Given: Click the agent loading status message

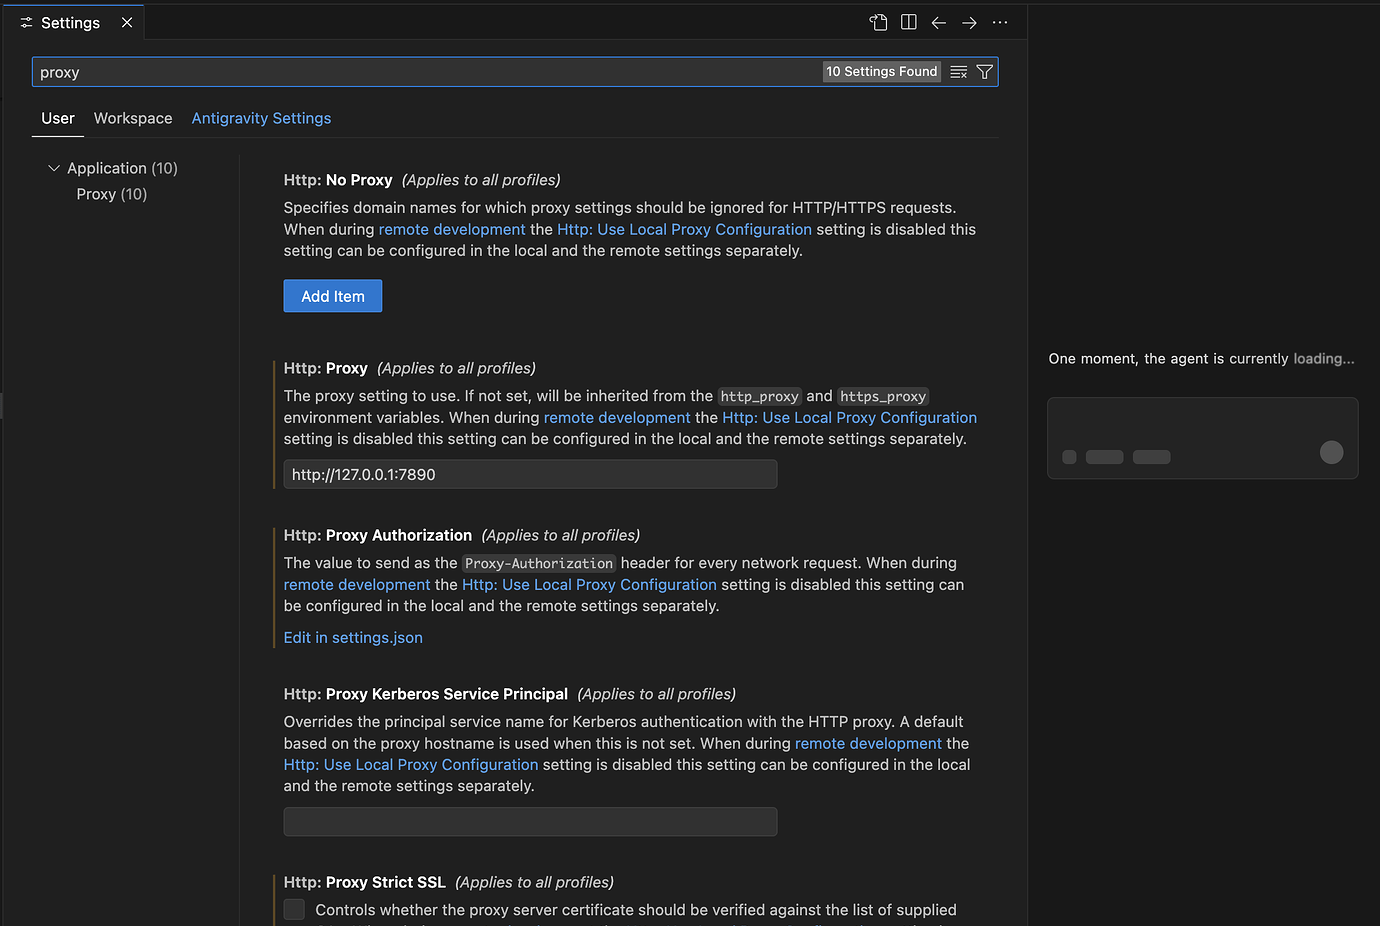Looking at the screenshot, I should click(x=1201, y=358).
